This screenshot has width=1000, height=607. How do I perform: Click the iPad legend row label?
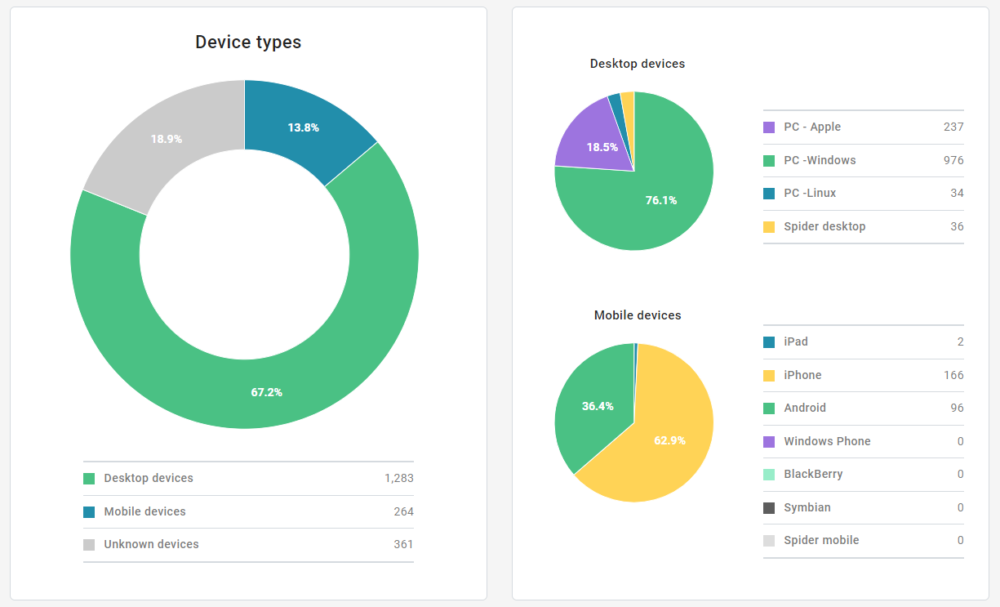tap(795, 342)
